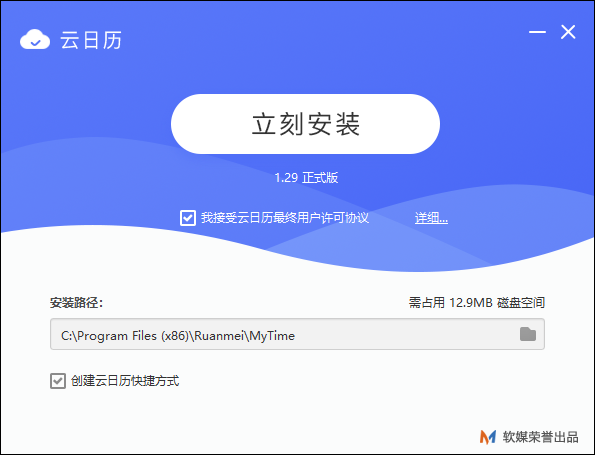Image resolution: width=595 pixels, height=455 pixels.
Task: Click the 立刻安装 install button
Action: 305,124
